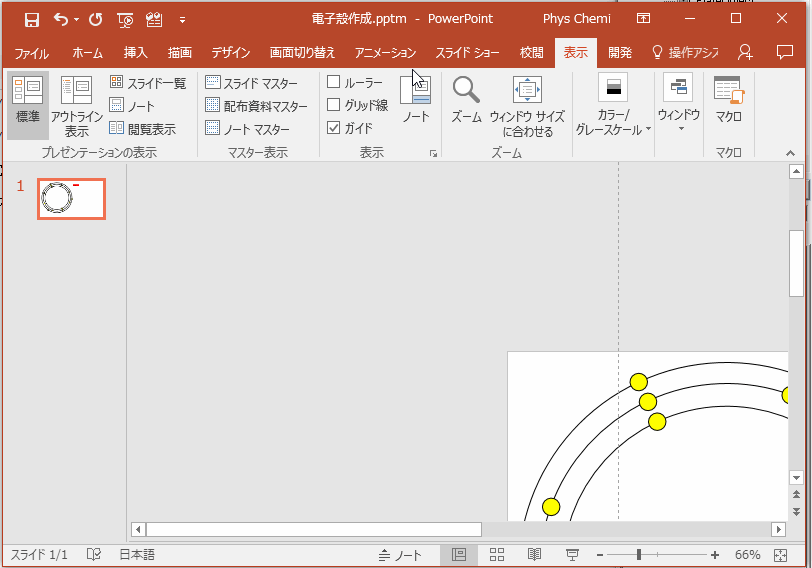
Task: Open the スライド ショー tab
Action: [467, 53]
